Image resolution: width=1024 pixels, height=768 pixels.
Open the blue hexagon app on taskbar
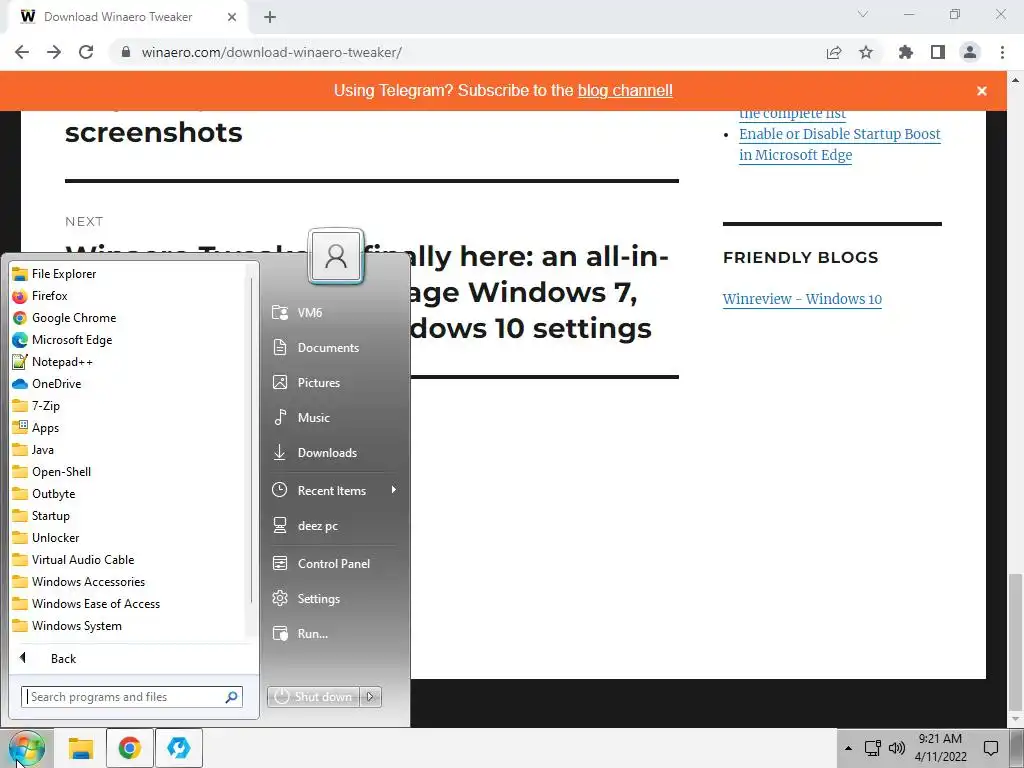pos(178,748)
